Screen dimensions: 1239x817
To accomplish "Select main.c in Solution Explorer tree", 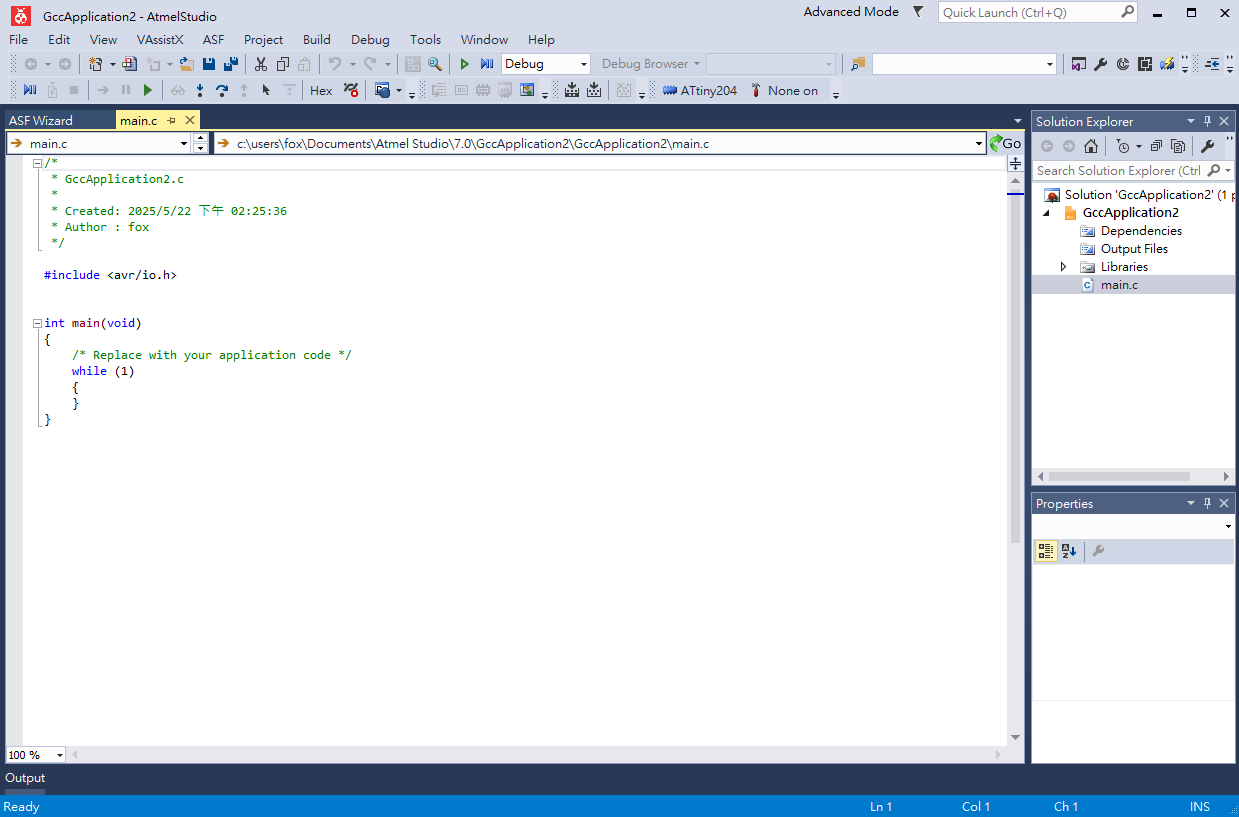I will [x=1119, y=285].
